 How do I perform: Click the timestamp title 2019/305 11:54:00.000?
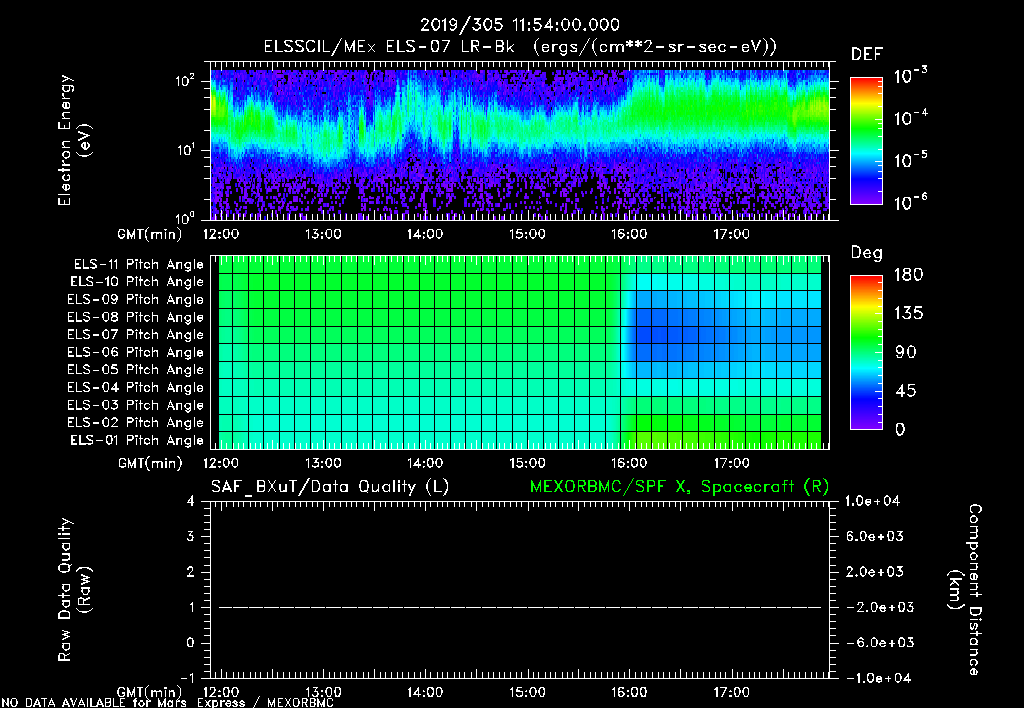click(x=519, y=25)
